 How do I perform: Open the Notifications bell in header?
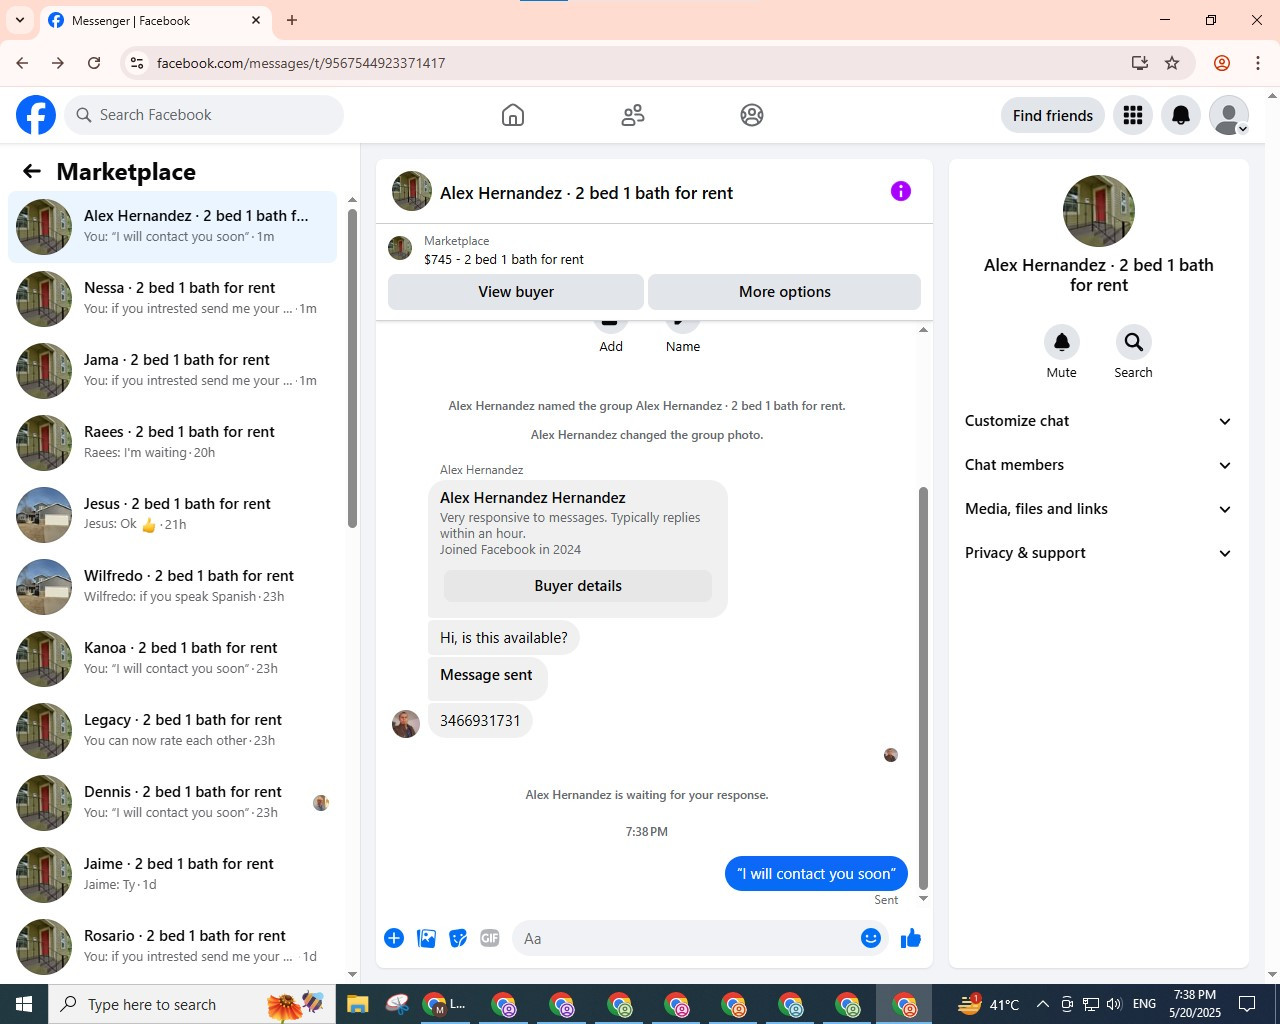pyautogui.click(x=1181, y=115)
